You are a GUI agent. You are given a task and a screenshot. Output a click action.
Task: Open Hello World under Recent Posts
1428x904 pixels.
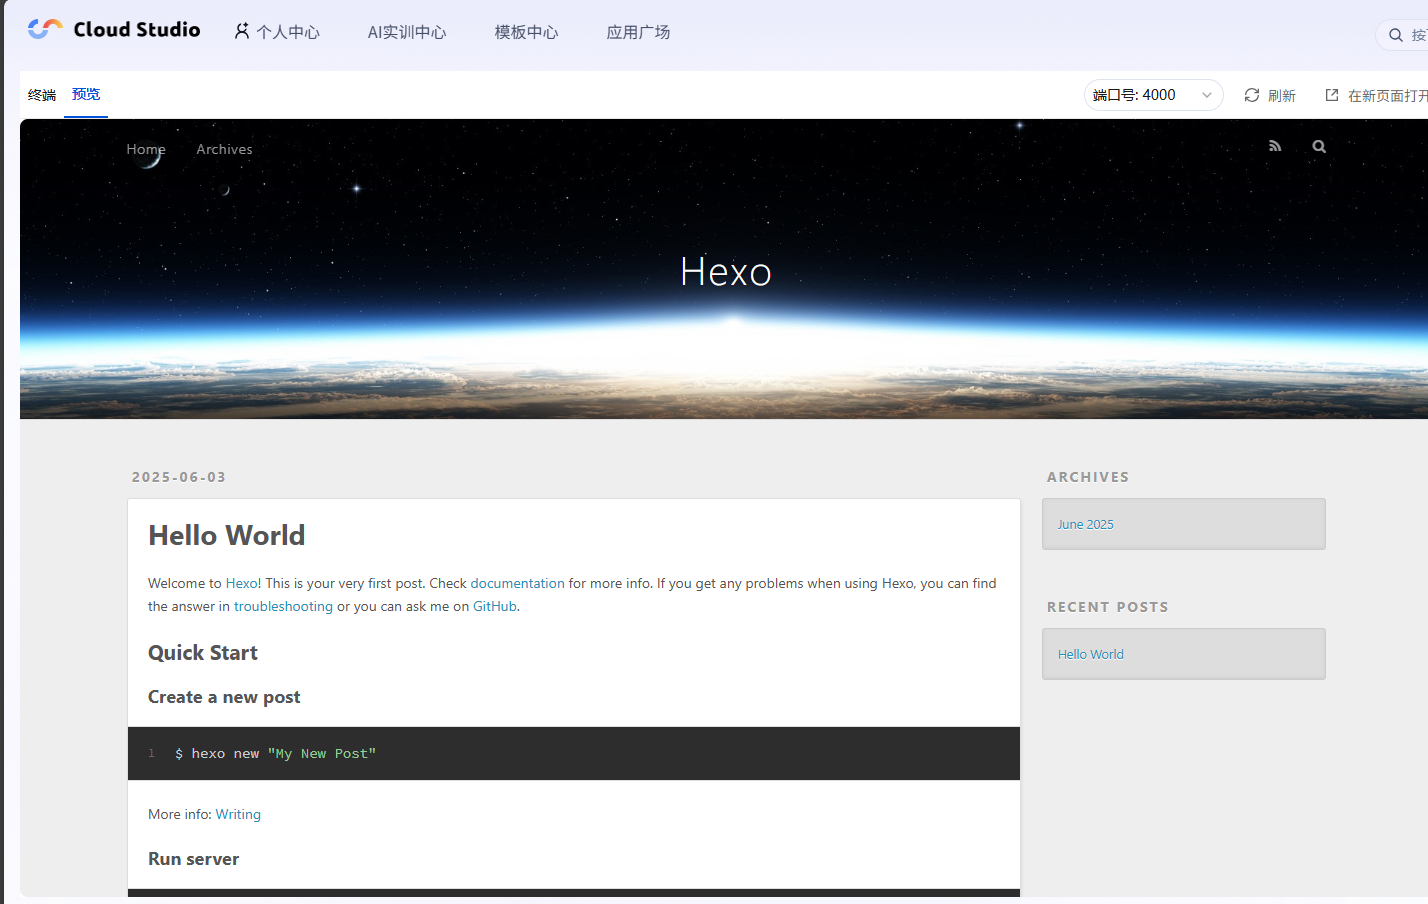pyautogui.click(x=1091, y=654)
